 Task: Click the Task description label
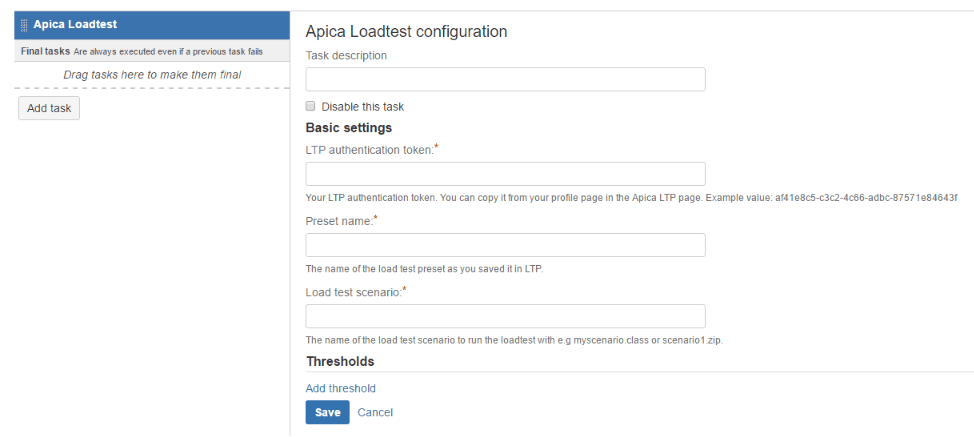coord(346,56)
